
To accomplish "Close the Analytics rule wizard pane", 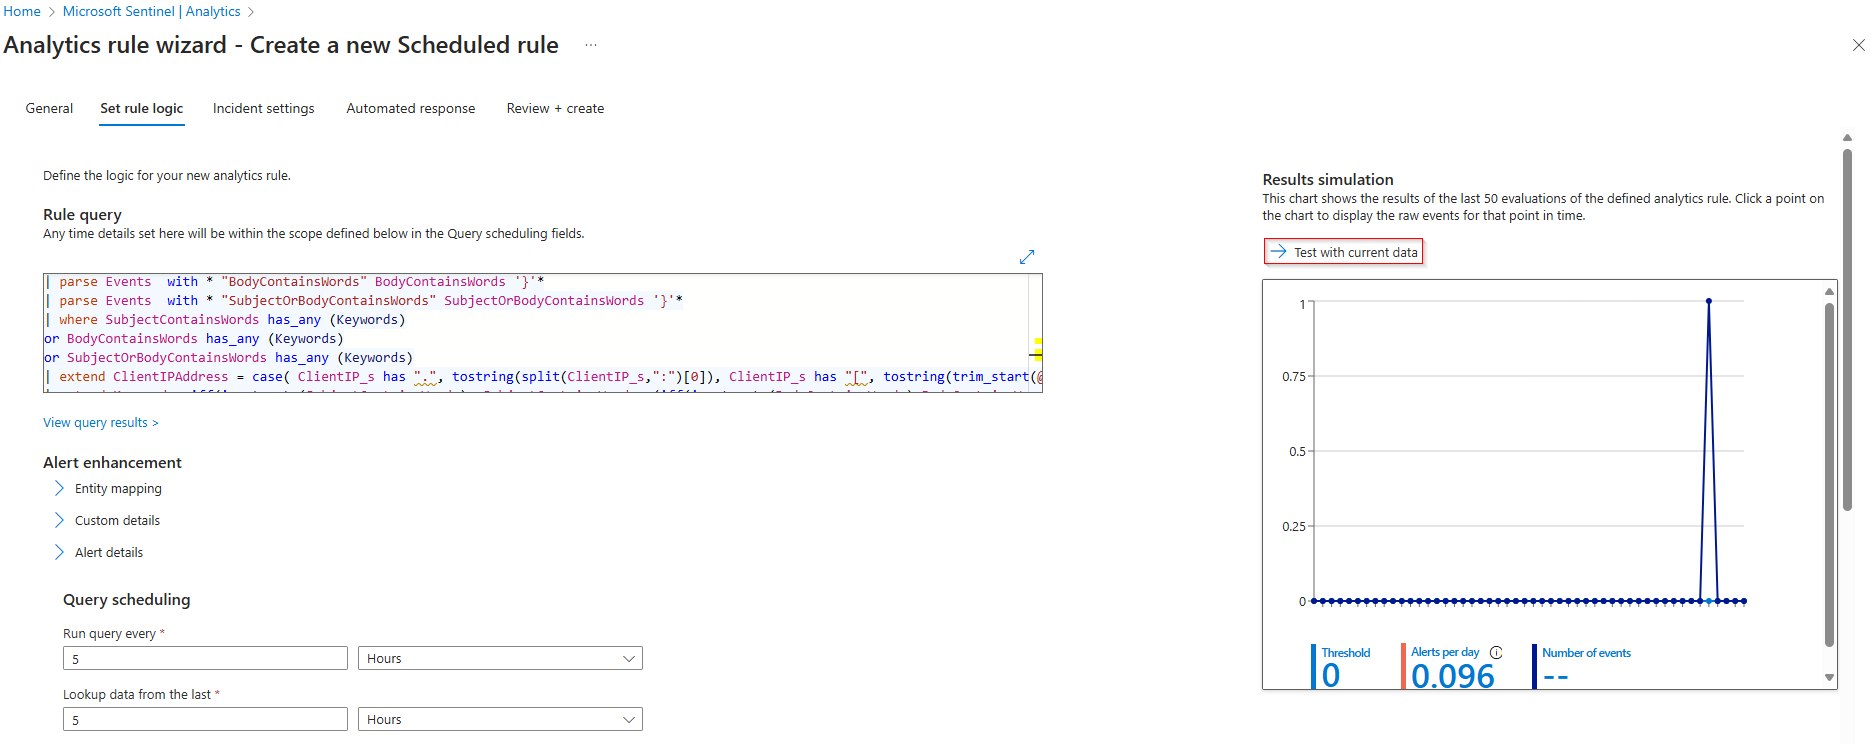I will click(x=1858, y=45).
